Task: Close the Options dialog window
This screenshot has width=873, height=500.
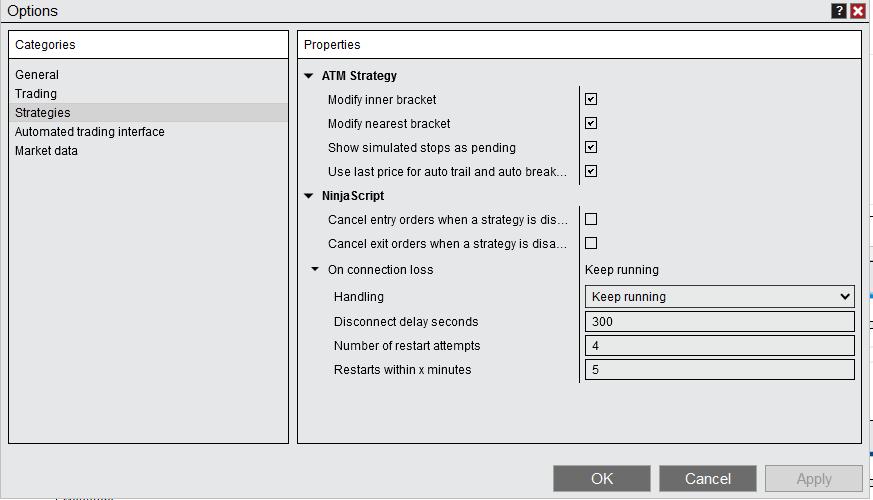Action: (x=858, y=11)
